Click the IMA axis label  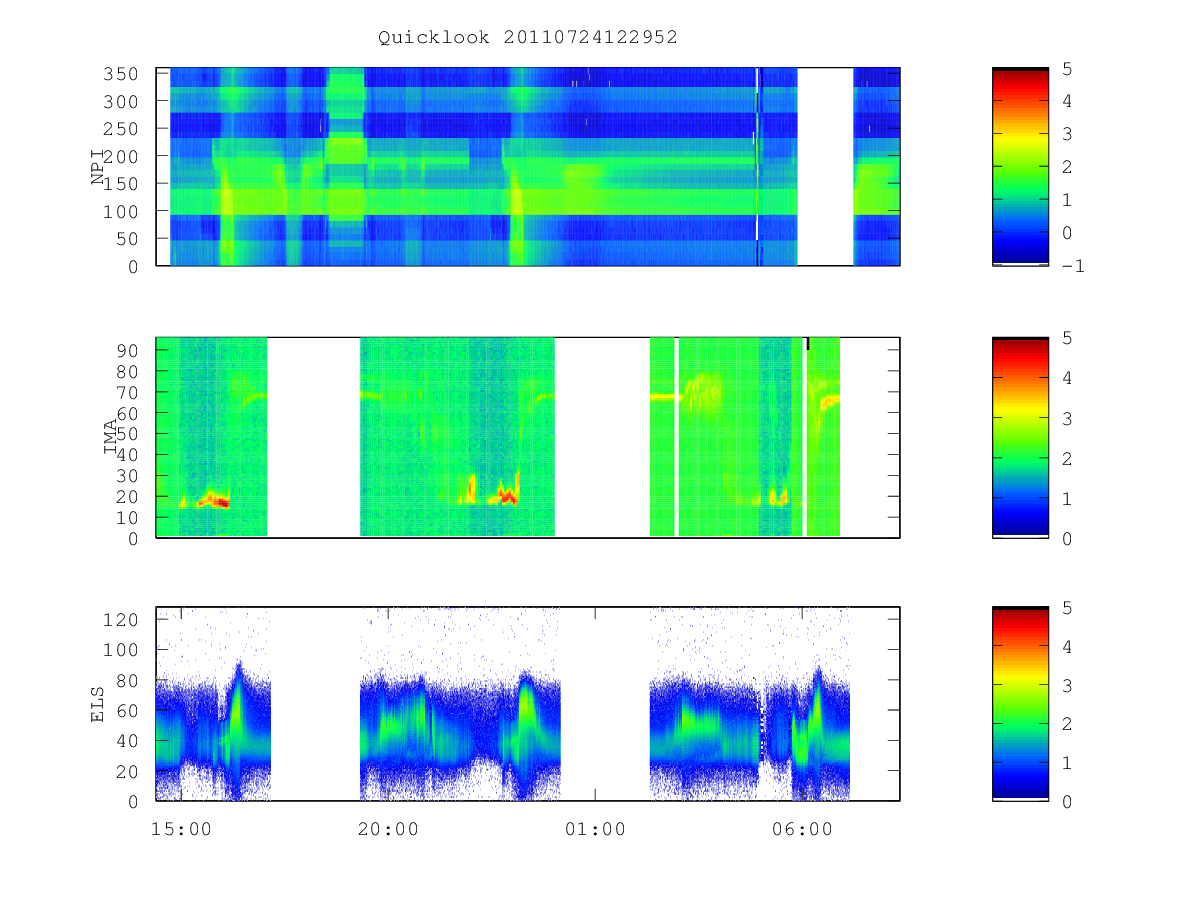(111, 437)
